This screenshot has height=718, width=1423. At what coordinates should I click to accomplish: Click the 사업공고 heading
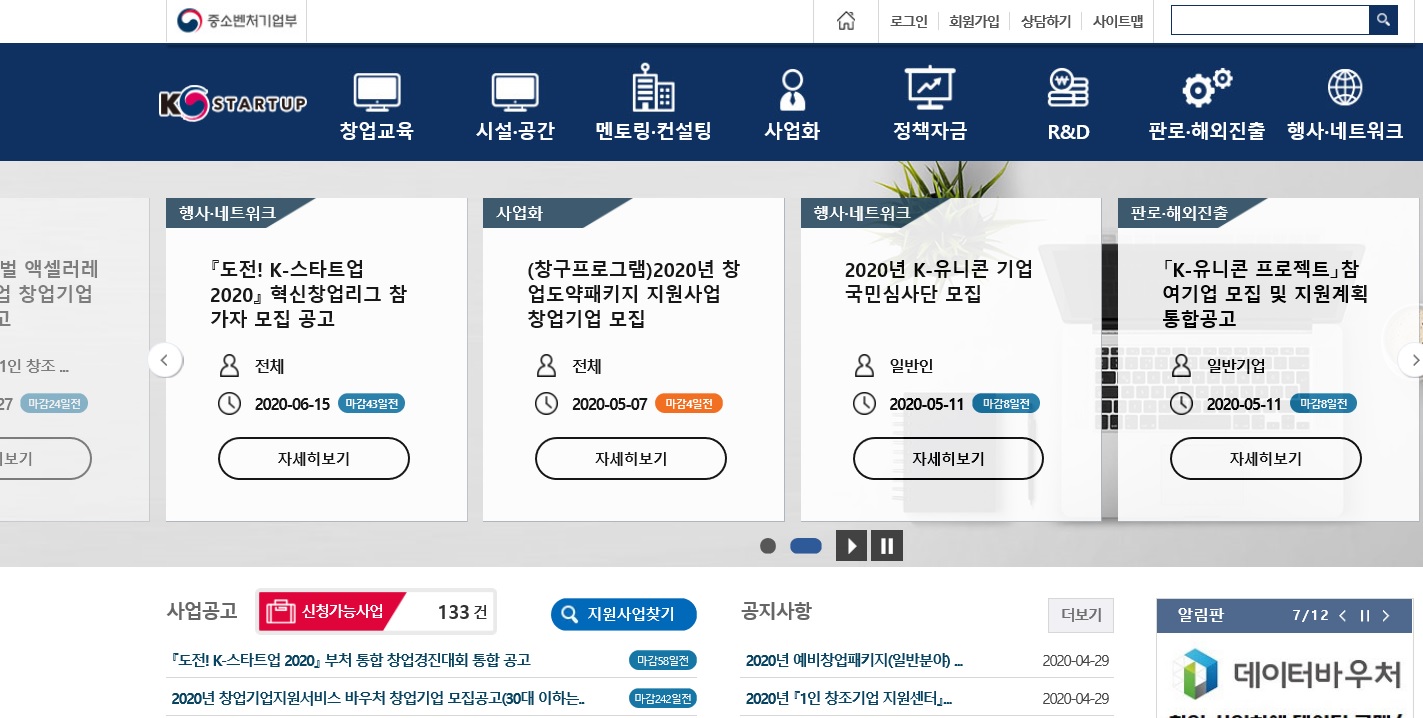tap(202, 611)
